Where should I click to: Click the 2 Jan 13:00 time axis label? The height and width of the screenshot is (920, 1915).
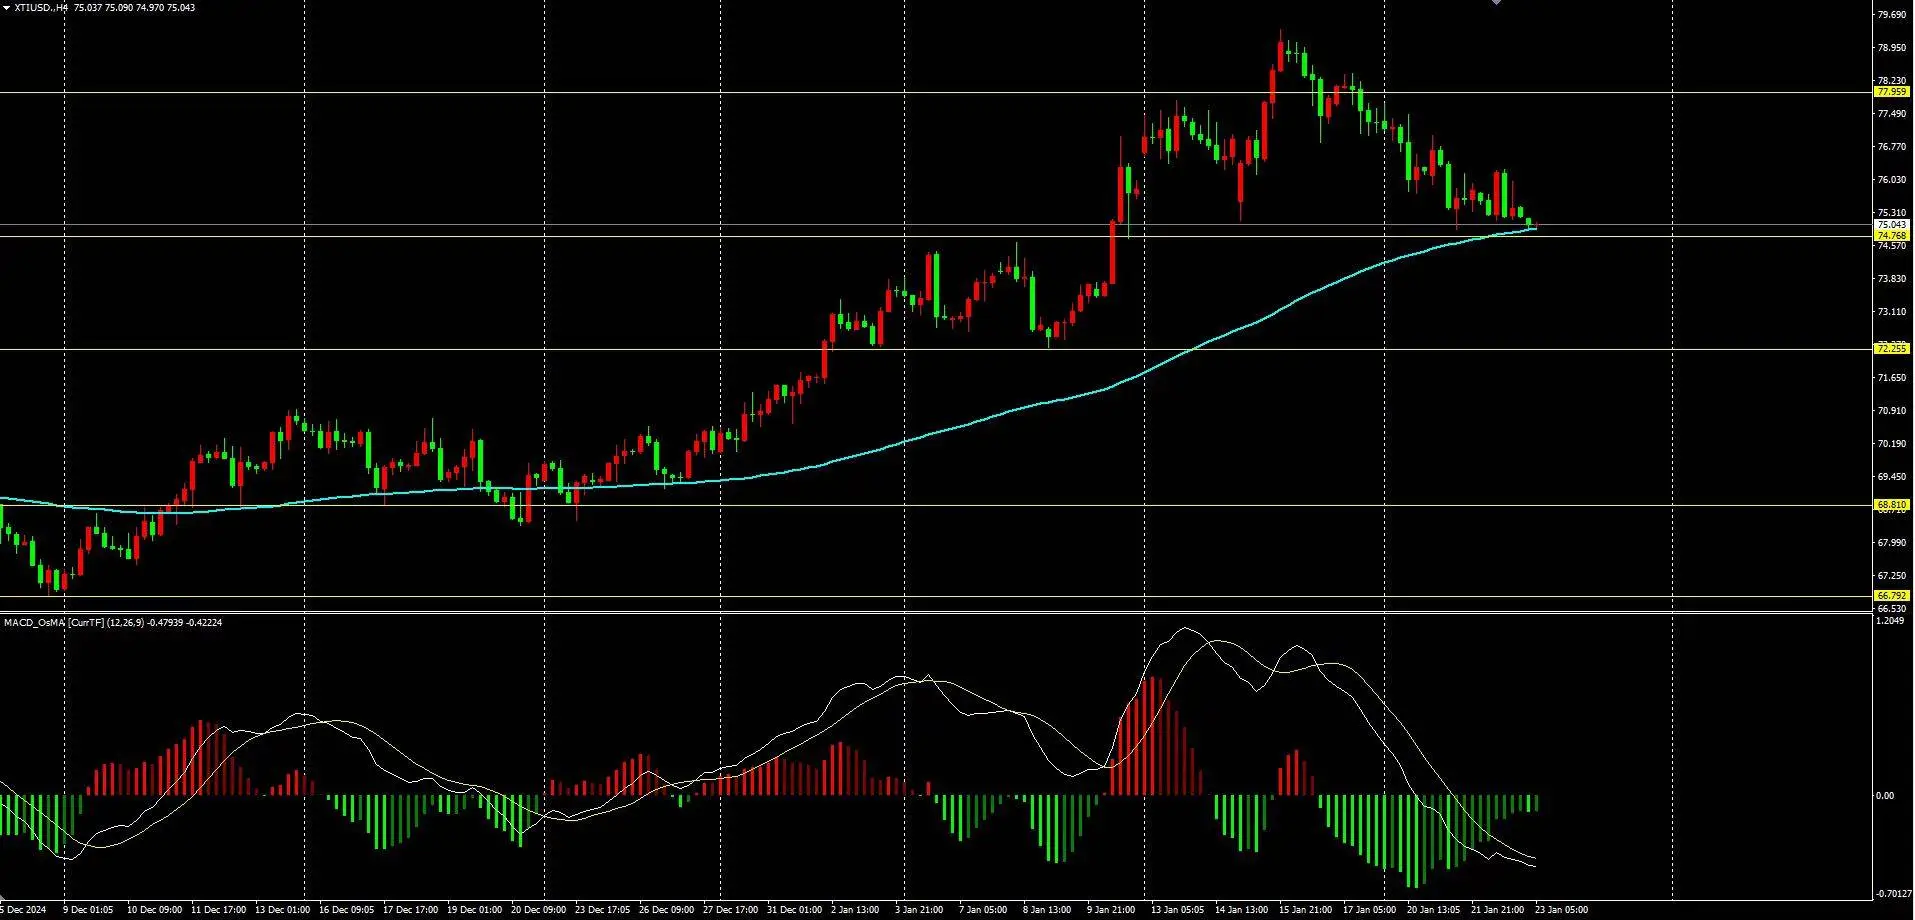855,910
